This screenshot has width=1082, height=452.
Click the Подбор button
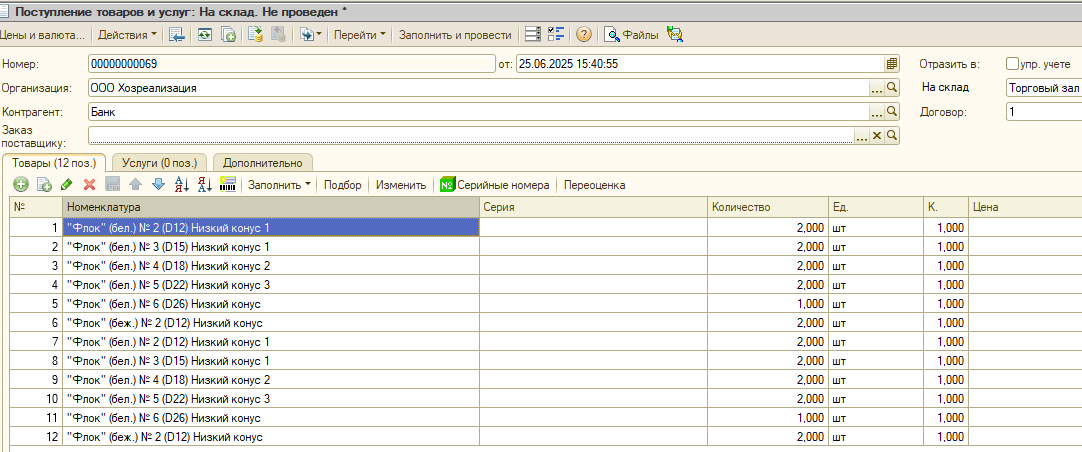[343, 185]
